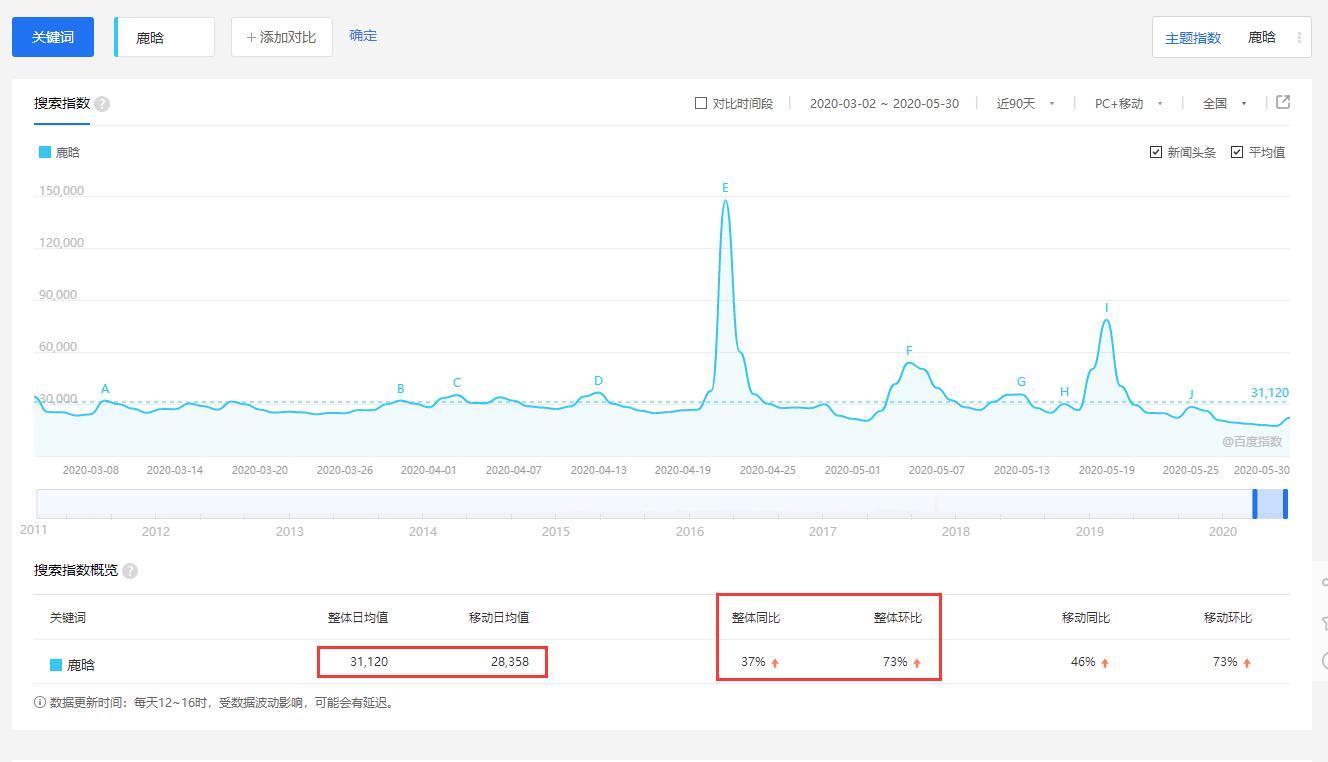The height and width of the screenshot is (762, 1328).
Task: Click news marker B on chart
Action: pos(401,389)
